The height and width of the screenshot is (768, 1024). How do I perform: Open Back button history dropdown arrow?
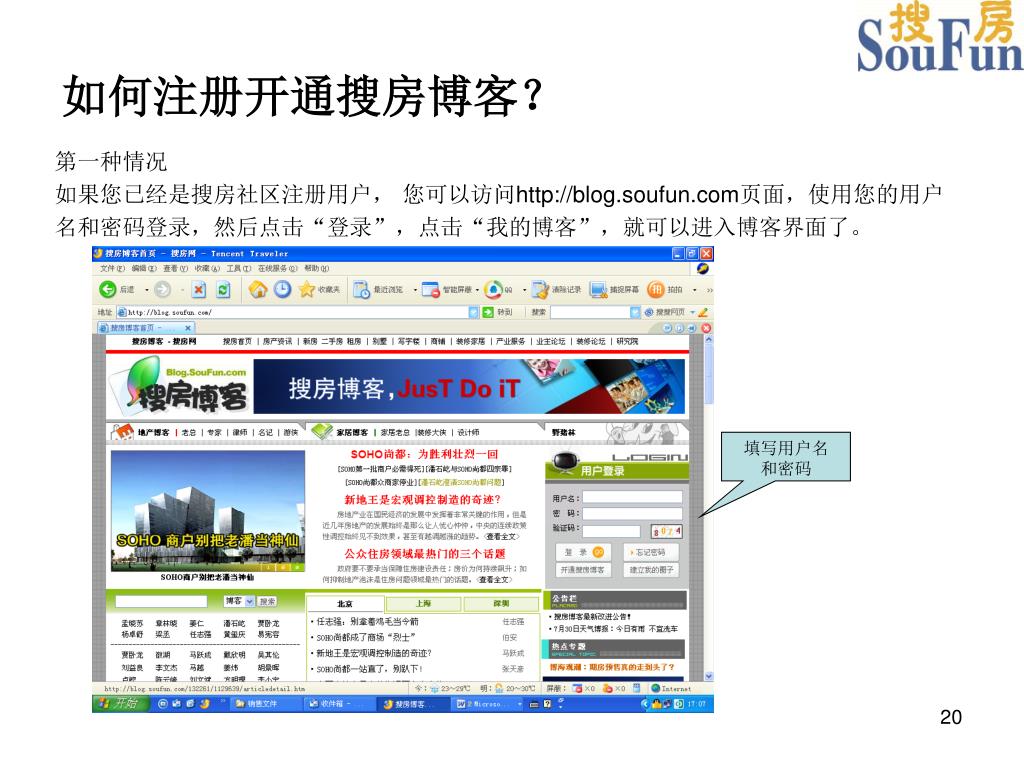tap(147, 289)
